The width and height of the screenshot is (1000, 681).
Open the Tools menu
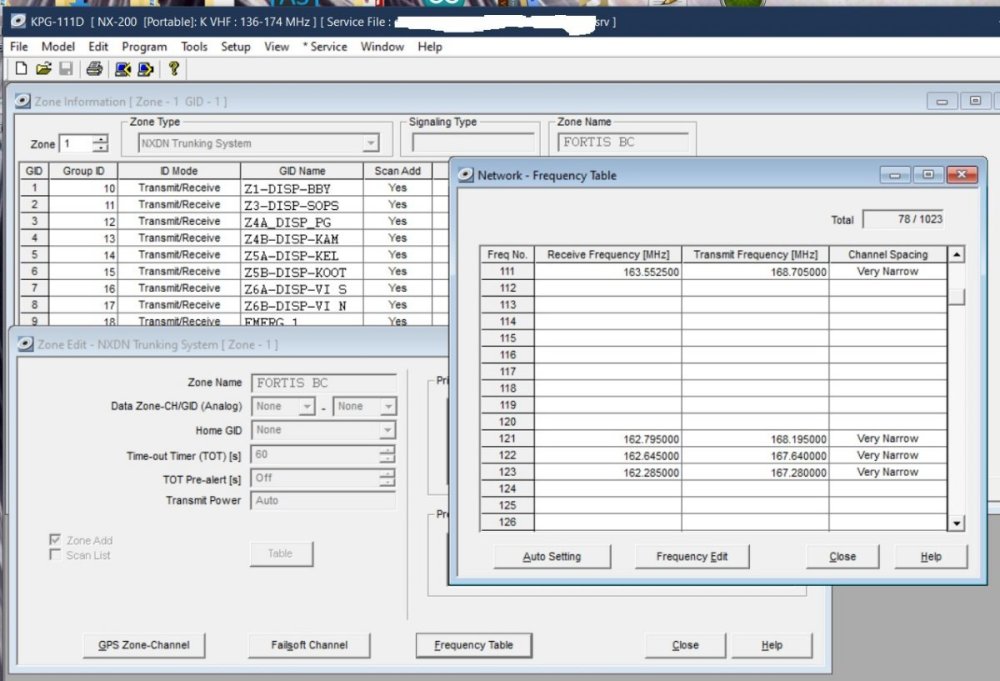pos(194,47)
